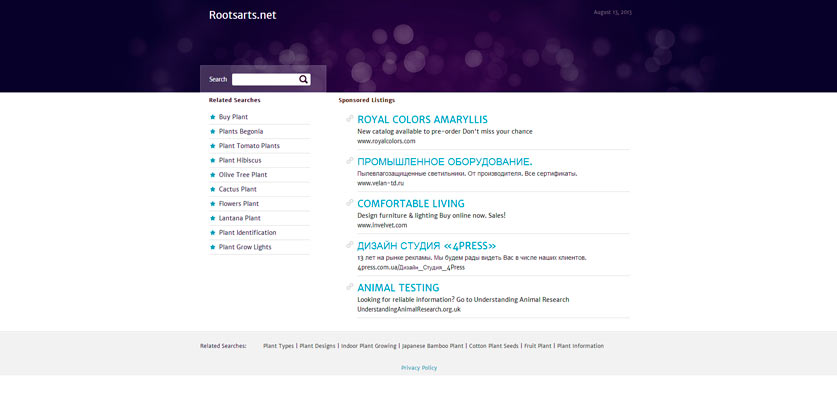
Task: Open the Animal Testing sponsored listing
Action: click(398, 288)
